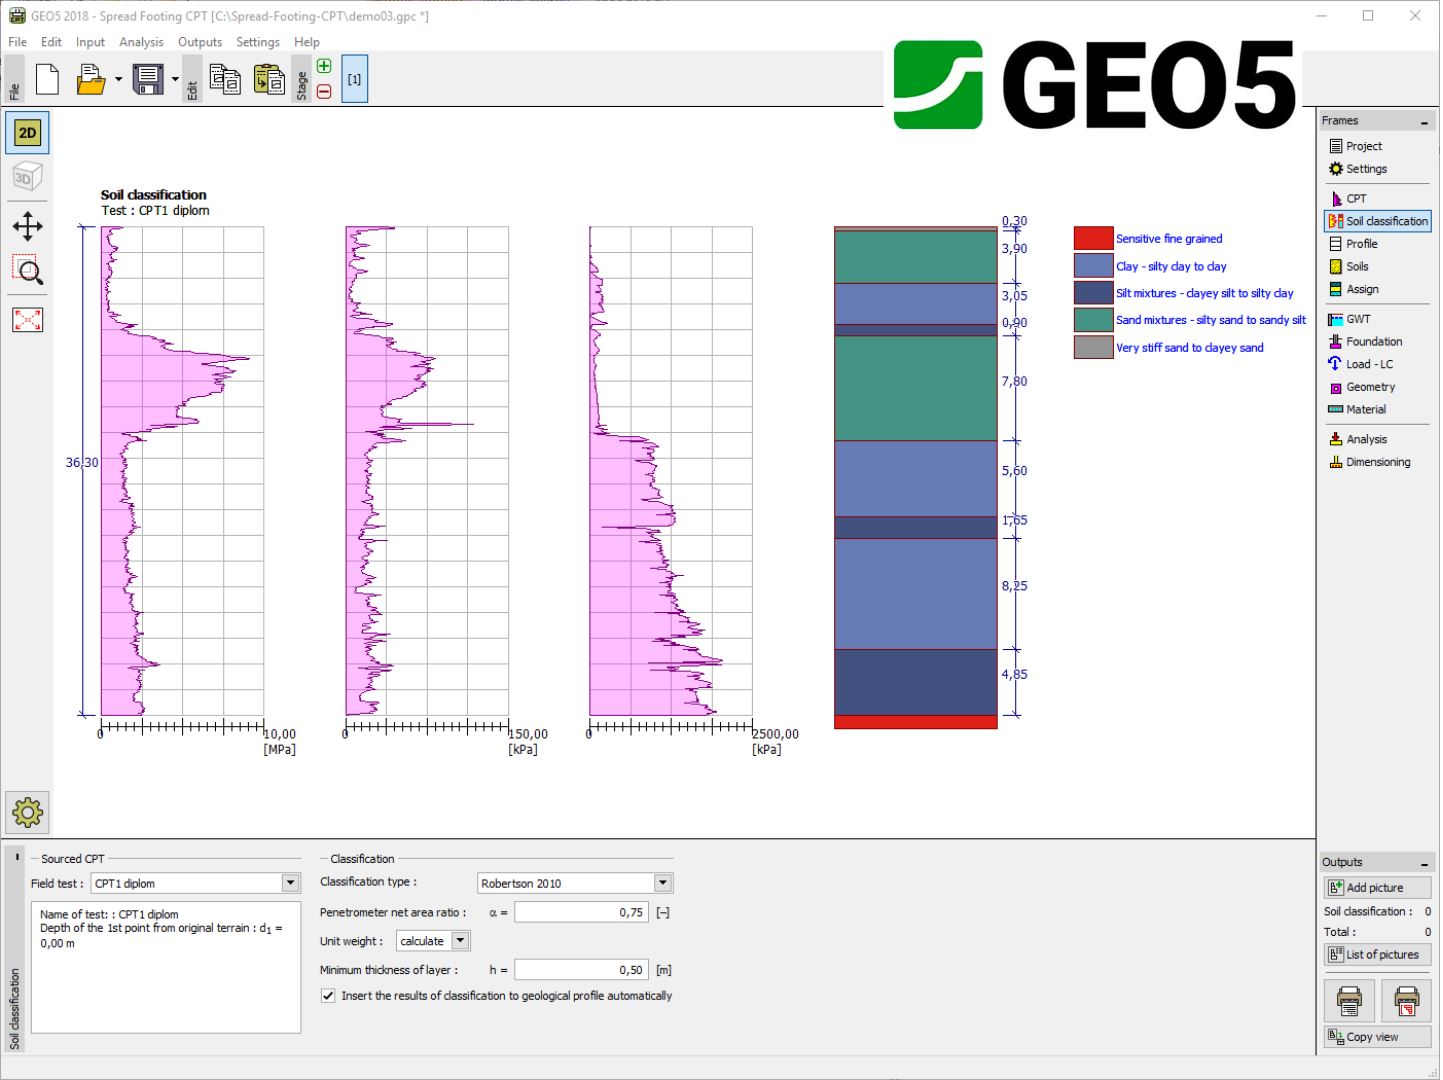
Task: Edit the minimum thickness of layer field
Action: tap(581, 970)
